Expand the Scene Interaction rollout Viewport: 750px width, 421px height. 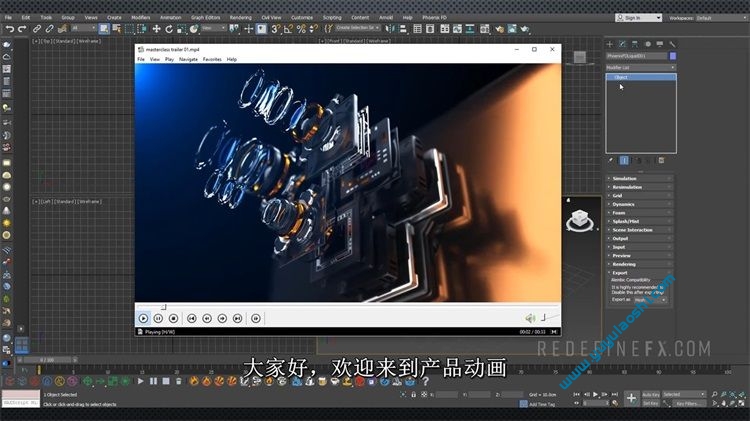tap(640, 230)
